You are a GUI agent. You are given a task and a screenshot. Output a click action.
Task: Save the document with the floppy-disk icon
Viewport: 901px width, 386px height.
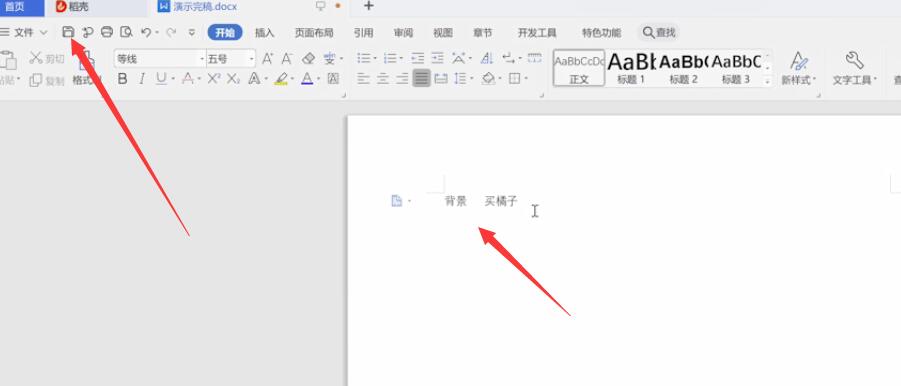tap(68, 32)
